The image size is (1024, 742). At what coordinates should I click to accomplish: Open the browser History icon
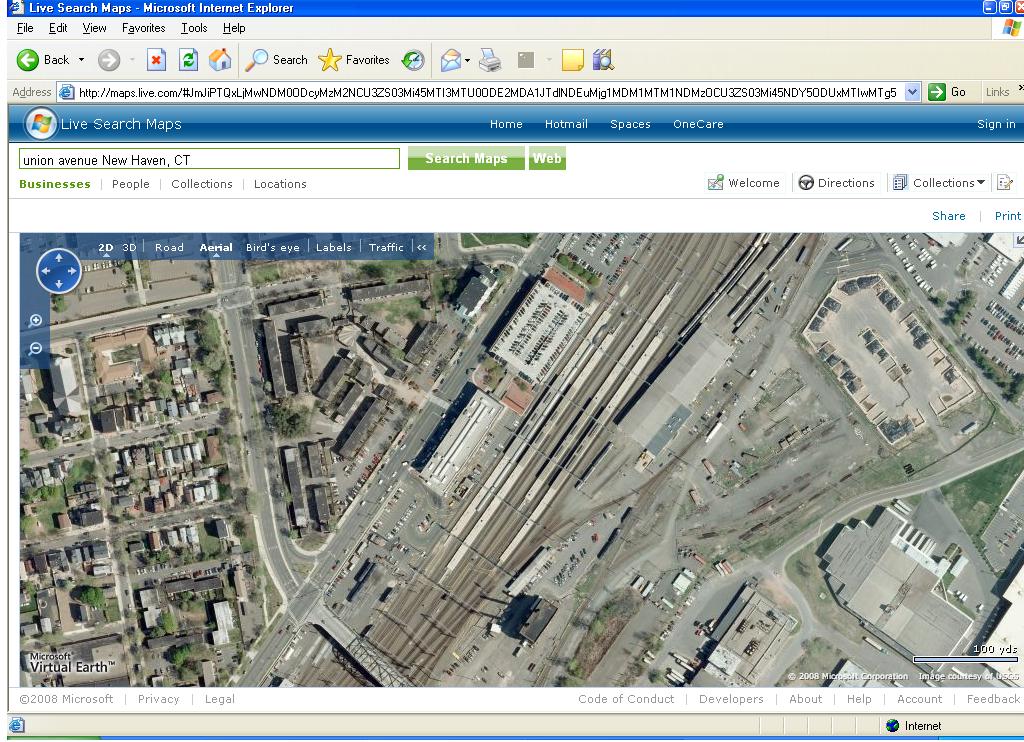[413, 60]
